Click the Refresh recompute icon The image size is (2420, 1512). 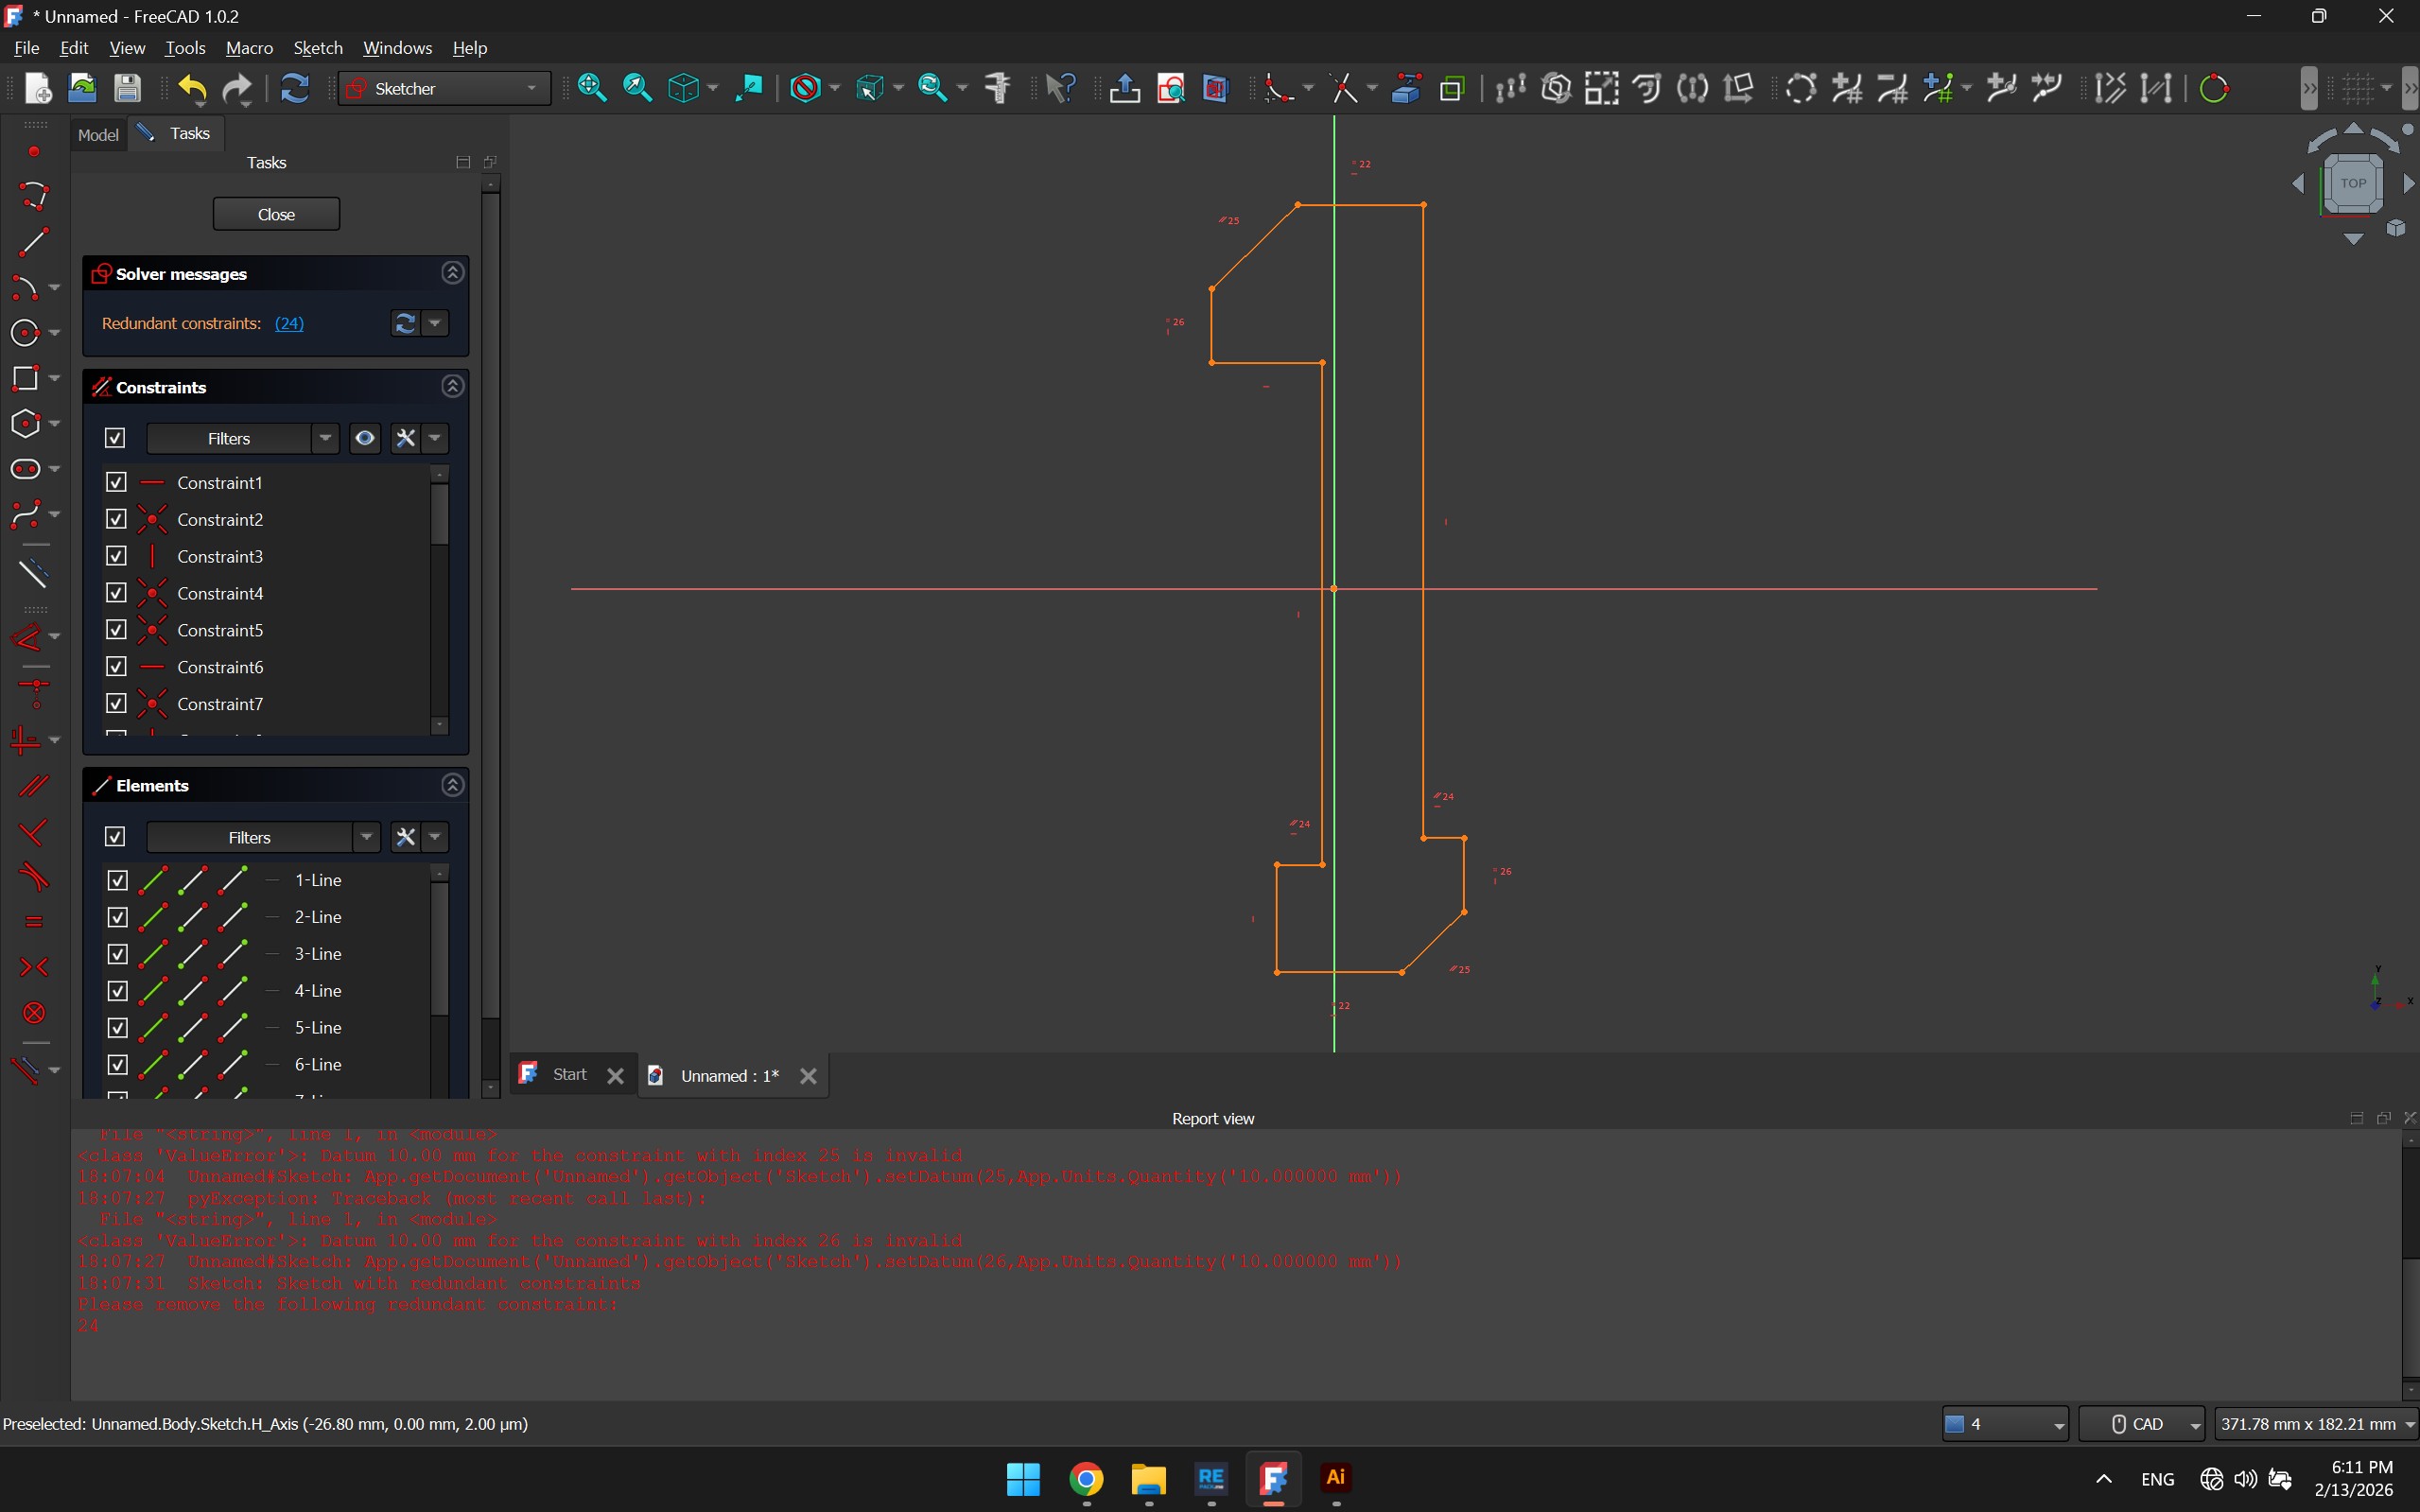(x=294, y=88)
